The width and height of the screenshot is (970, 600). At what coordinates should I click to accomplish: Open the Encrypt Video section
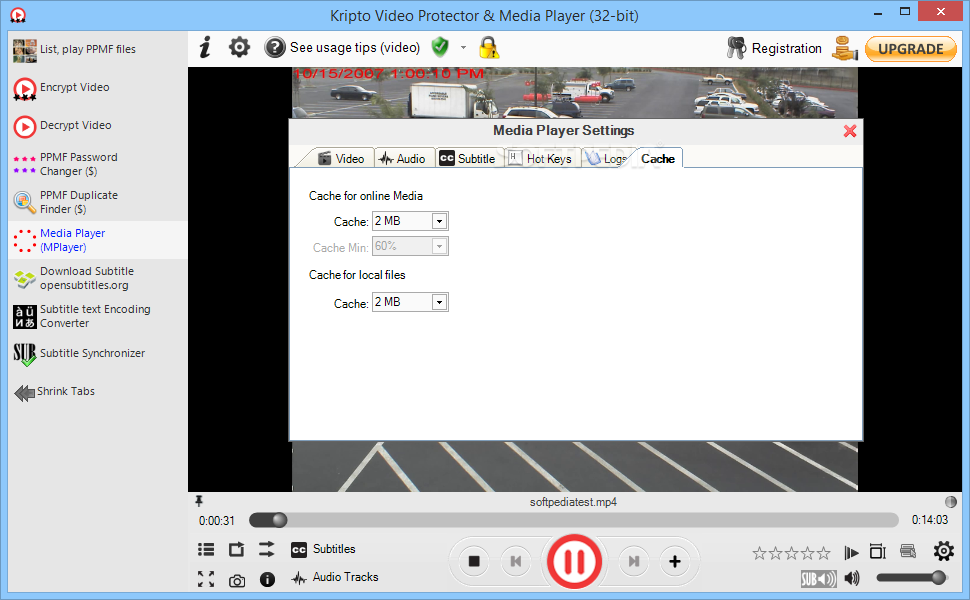click(x=98, y=88)
